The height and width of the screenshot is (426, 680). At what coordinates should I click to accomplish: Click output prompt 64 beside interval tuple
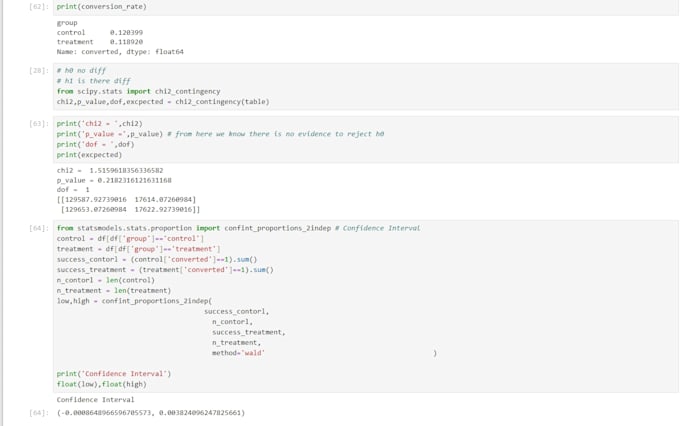tap(39, 413)
